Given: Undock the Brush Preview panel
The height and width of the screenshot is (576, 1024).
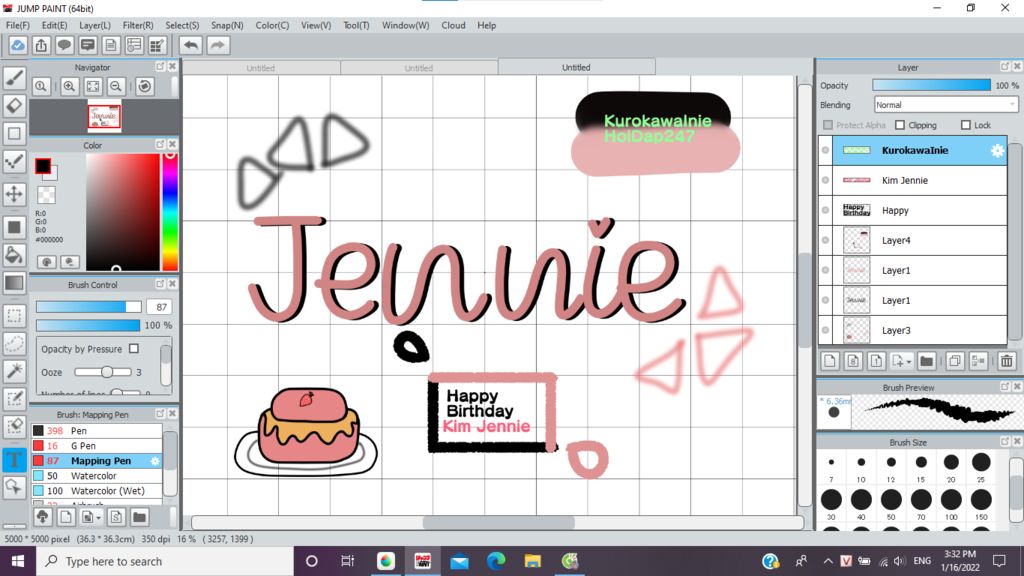Looking at the screenshot, I should click(1005, 387).
